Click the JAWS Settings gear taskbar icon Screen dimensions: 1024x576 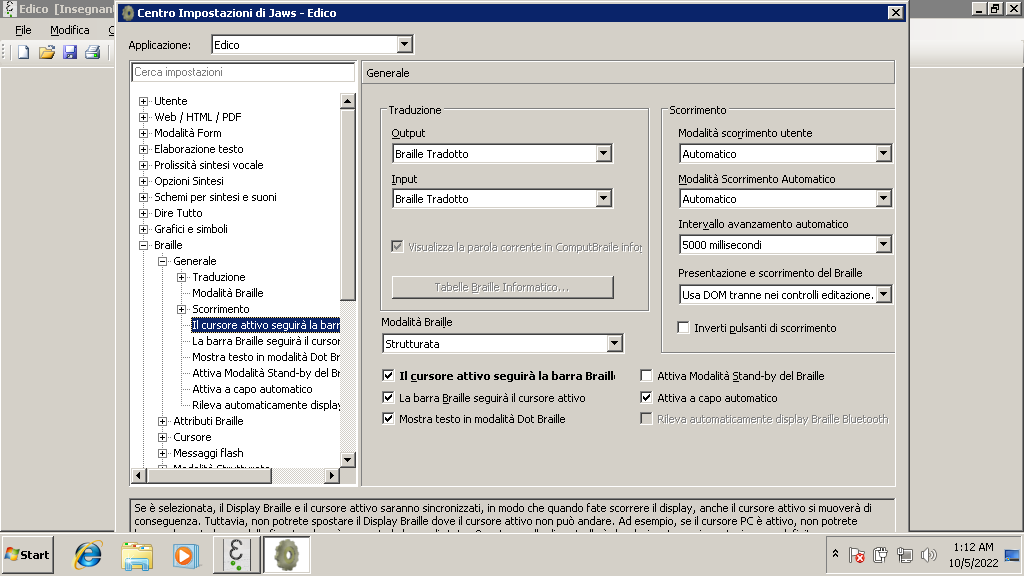pos(286,554)
